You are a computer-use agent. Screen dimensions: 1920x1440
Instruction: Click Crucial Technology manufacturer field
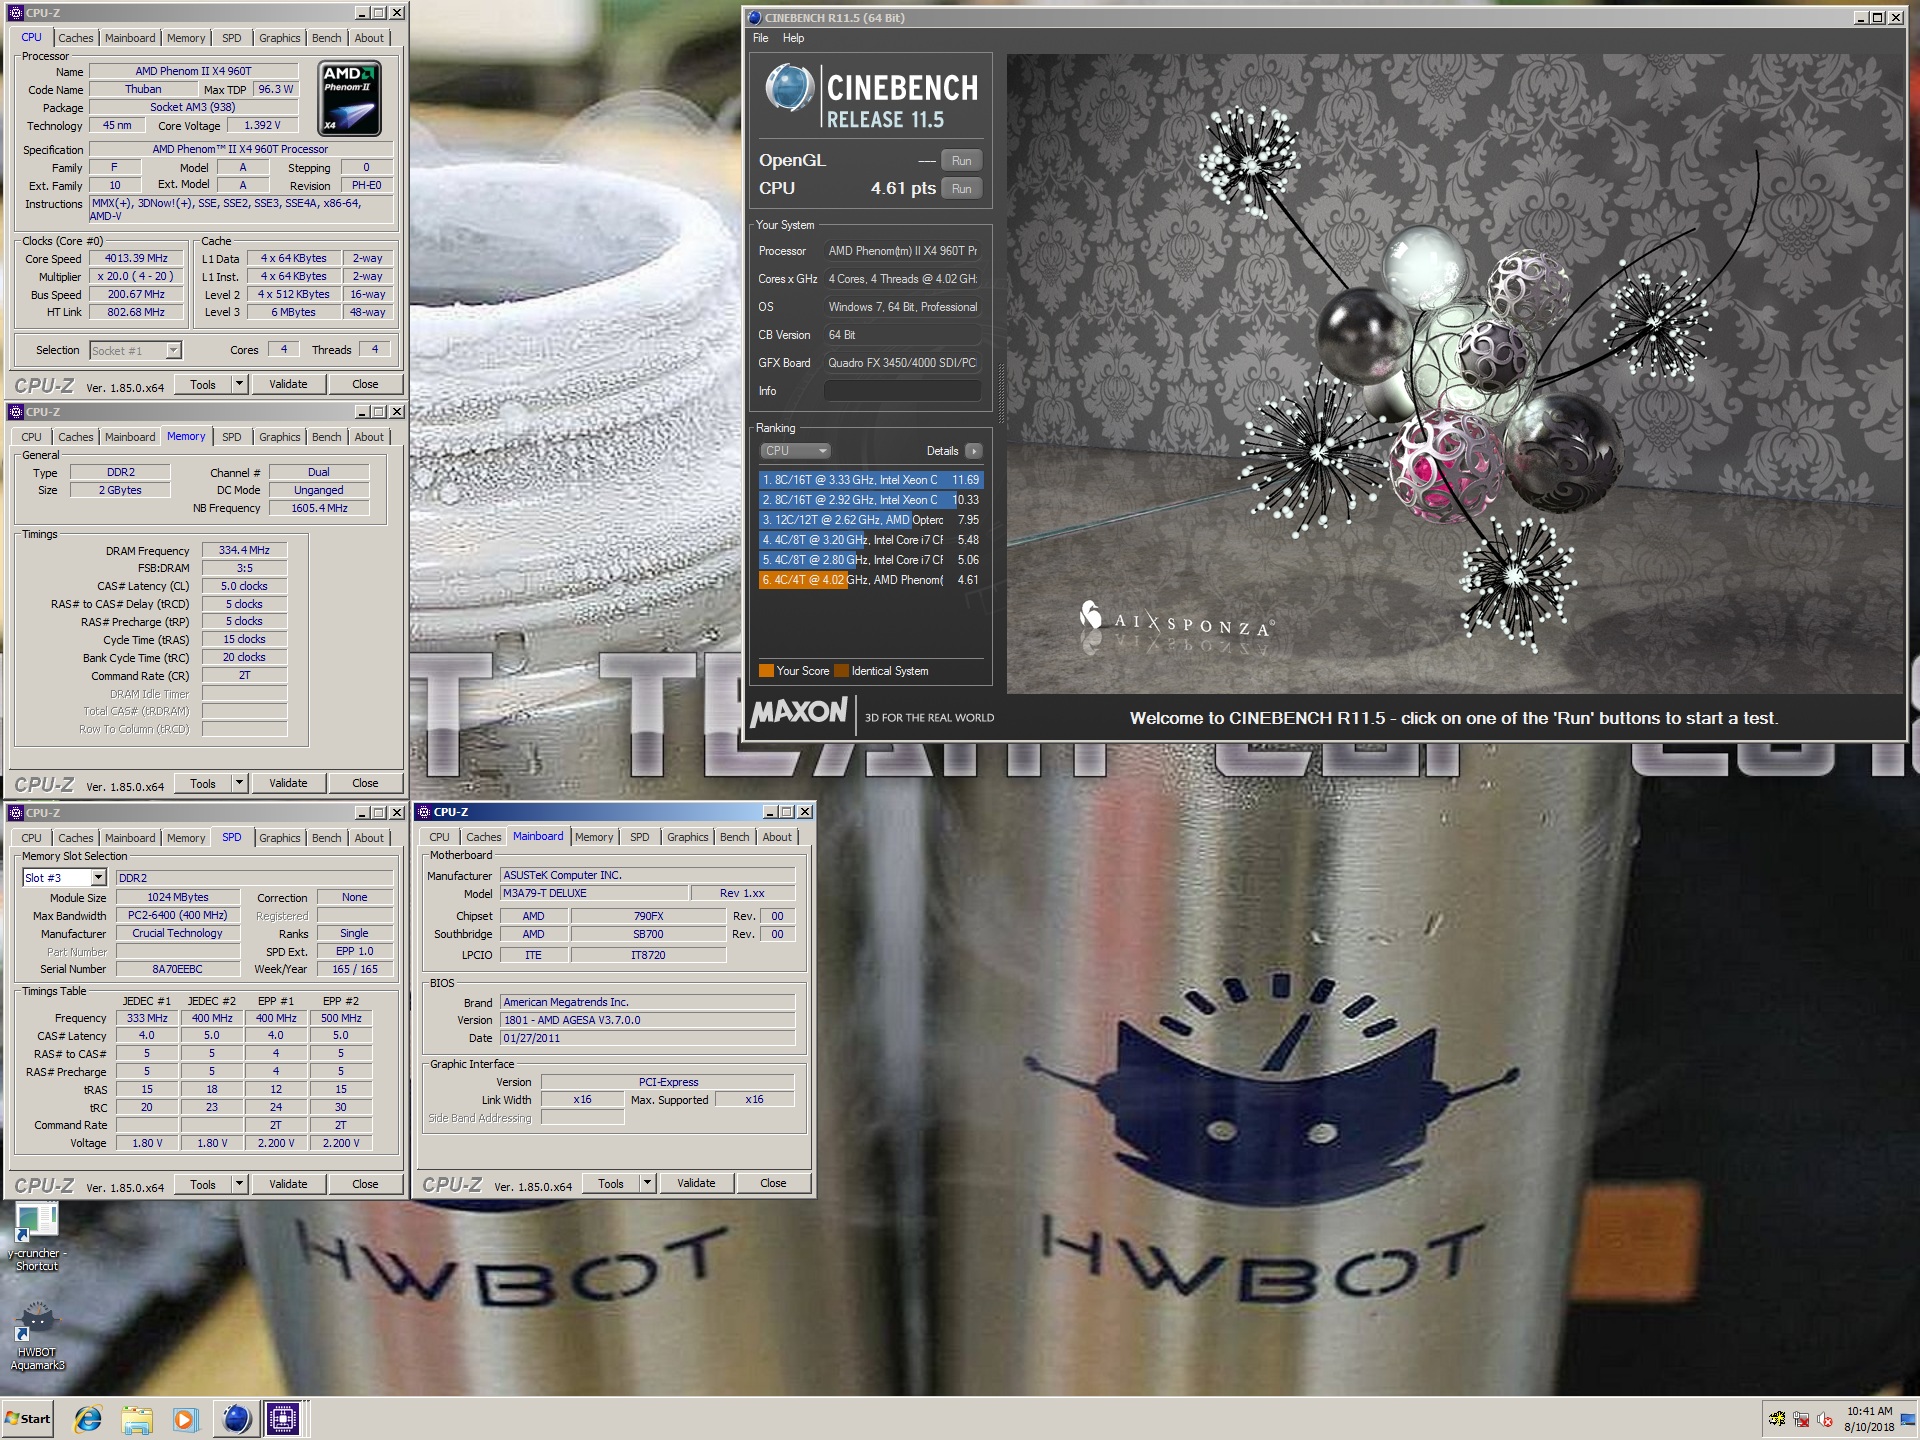(178, 934)
